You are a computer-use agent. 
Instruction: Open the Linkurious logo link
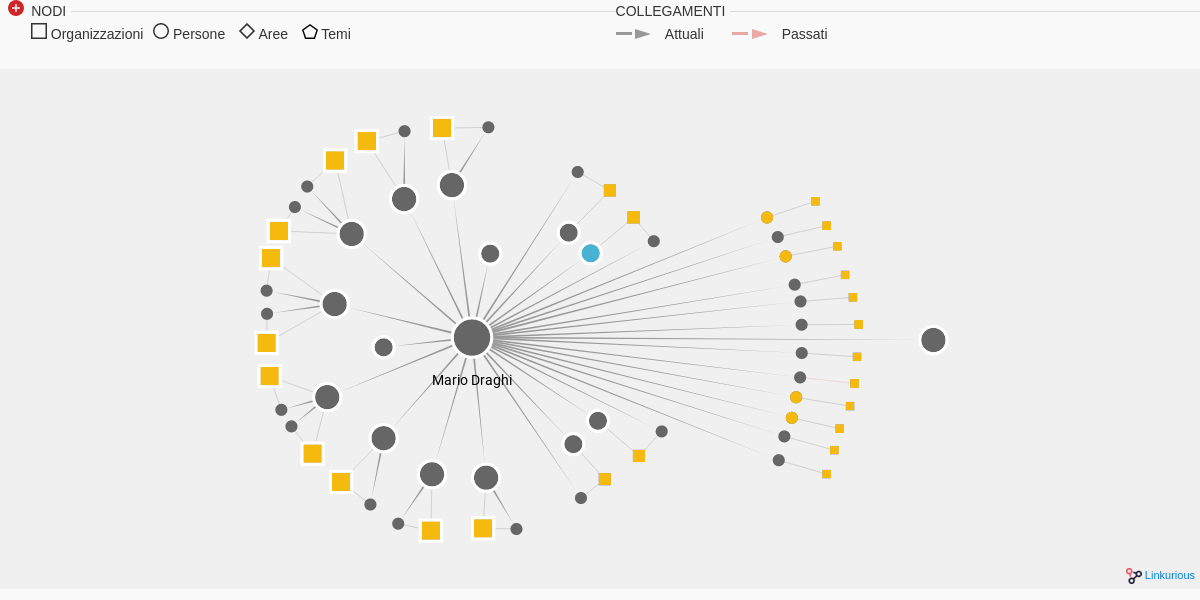click(1160, 575)
